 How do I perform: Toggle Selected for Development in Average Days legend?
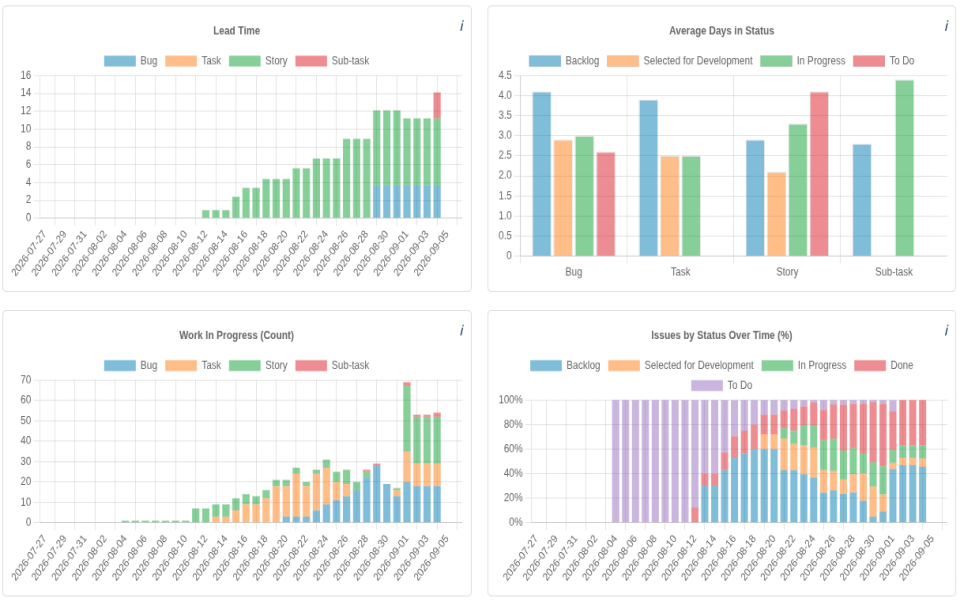pyautogui.click(x=680, y=61)
